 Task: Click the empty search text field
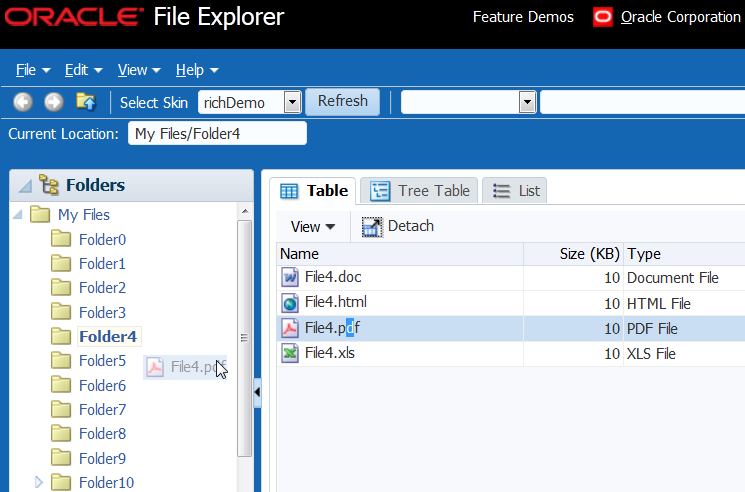coord(642,102)
